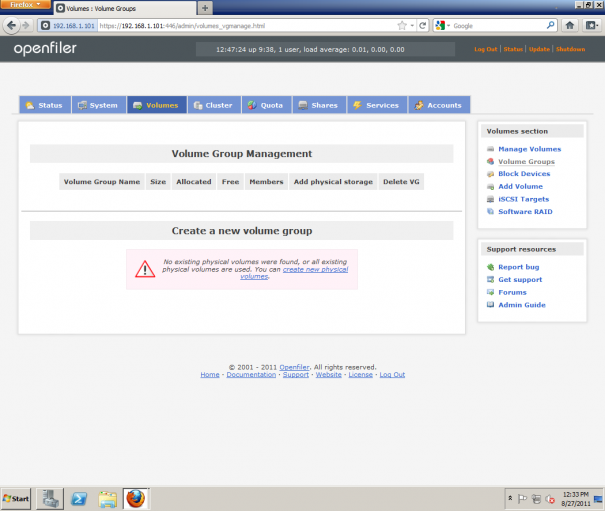
Task: Click the iSCSI Targets icon
Action: (490, 199)
